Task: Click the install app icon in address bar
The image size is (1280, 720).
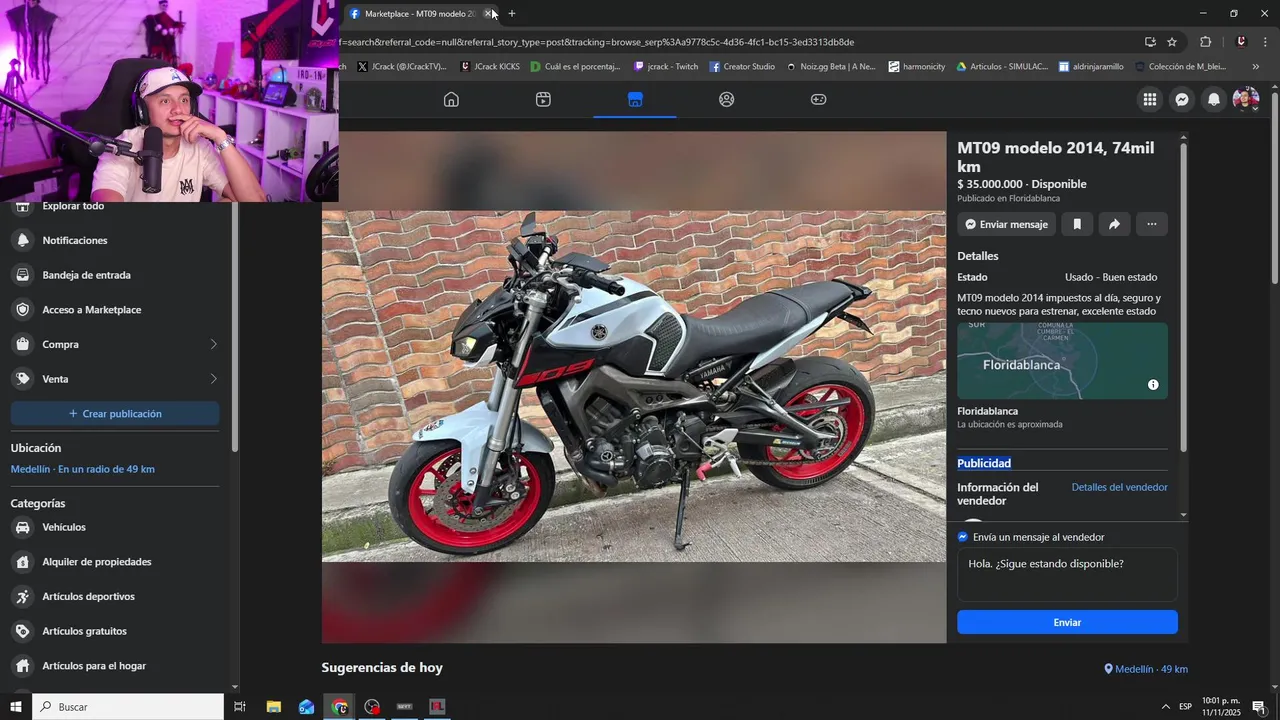Action: 1150,42
